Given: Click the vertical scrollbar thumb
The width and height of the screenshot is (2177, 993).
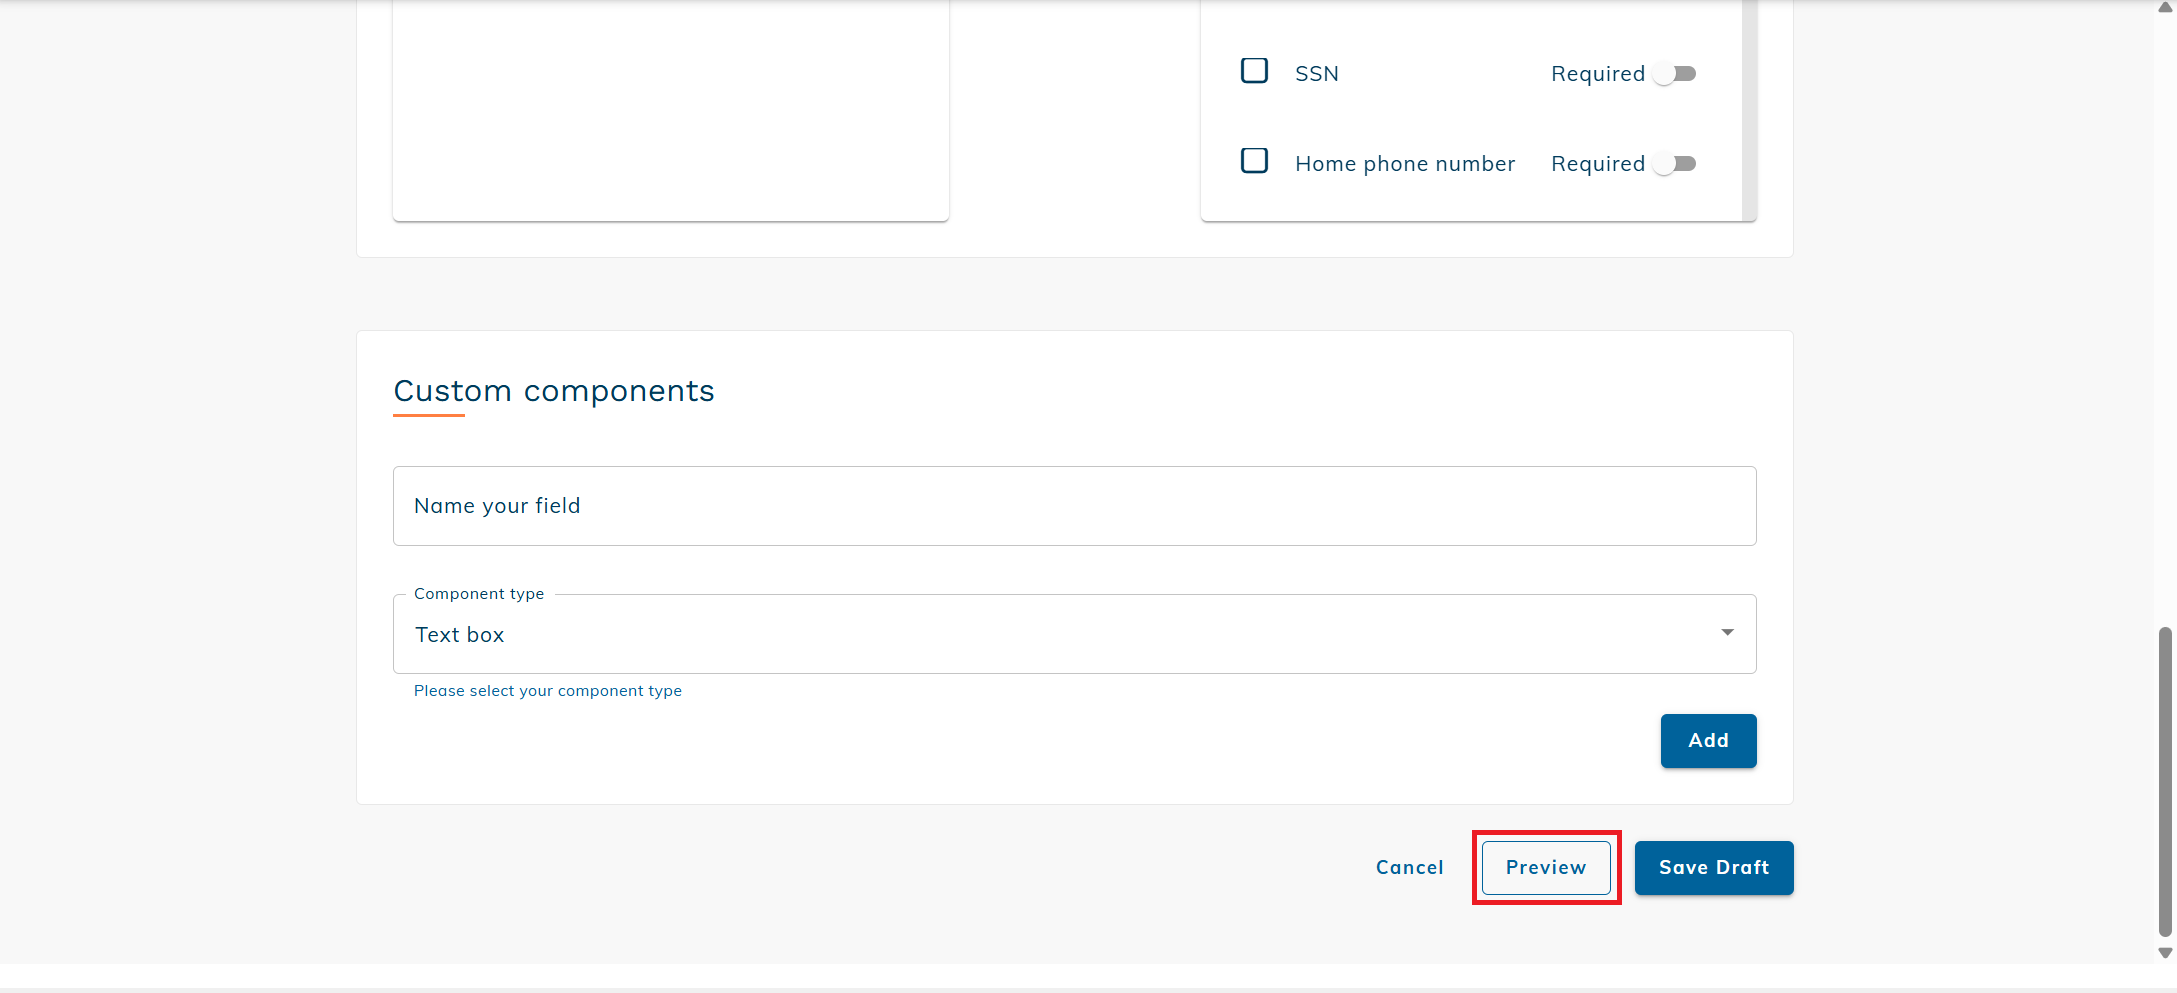Looking at the screenshot, I should coord(2163,780).
